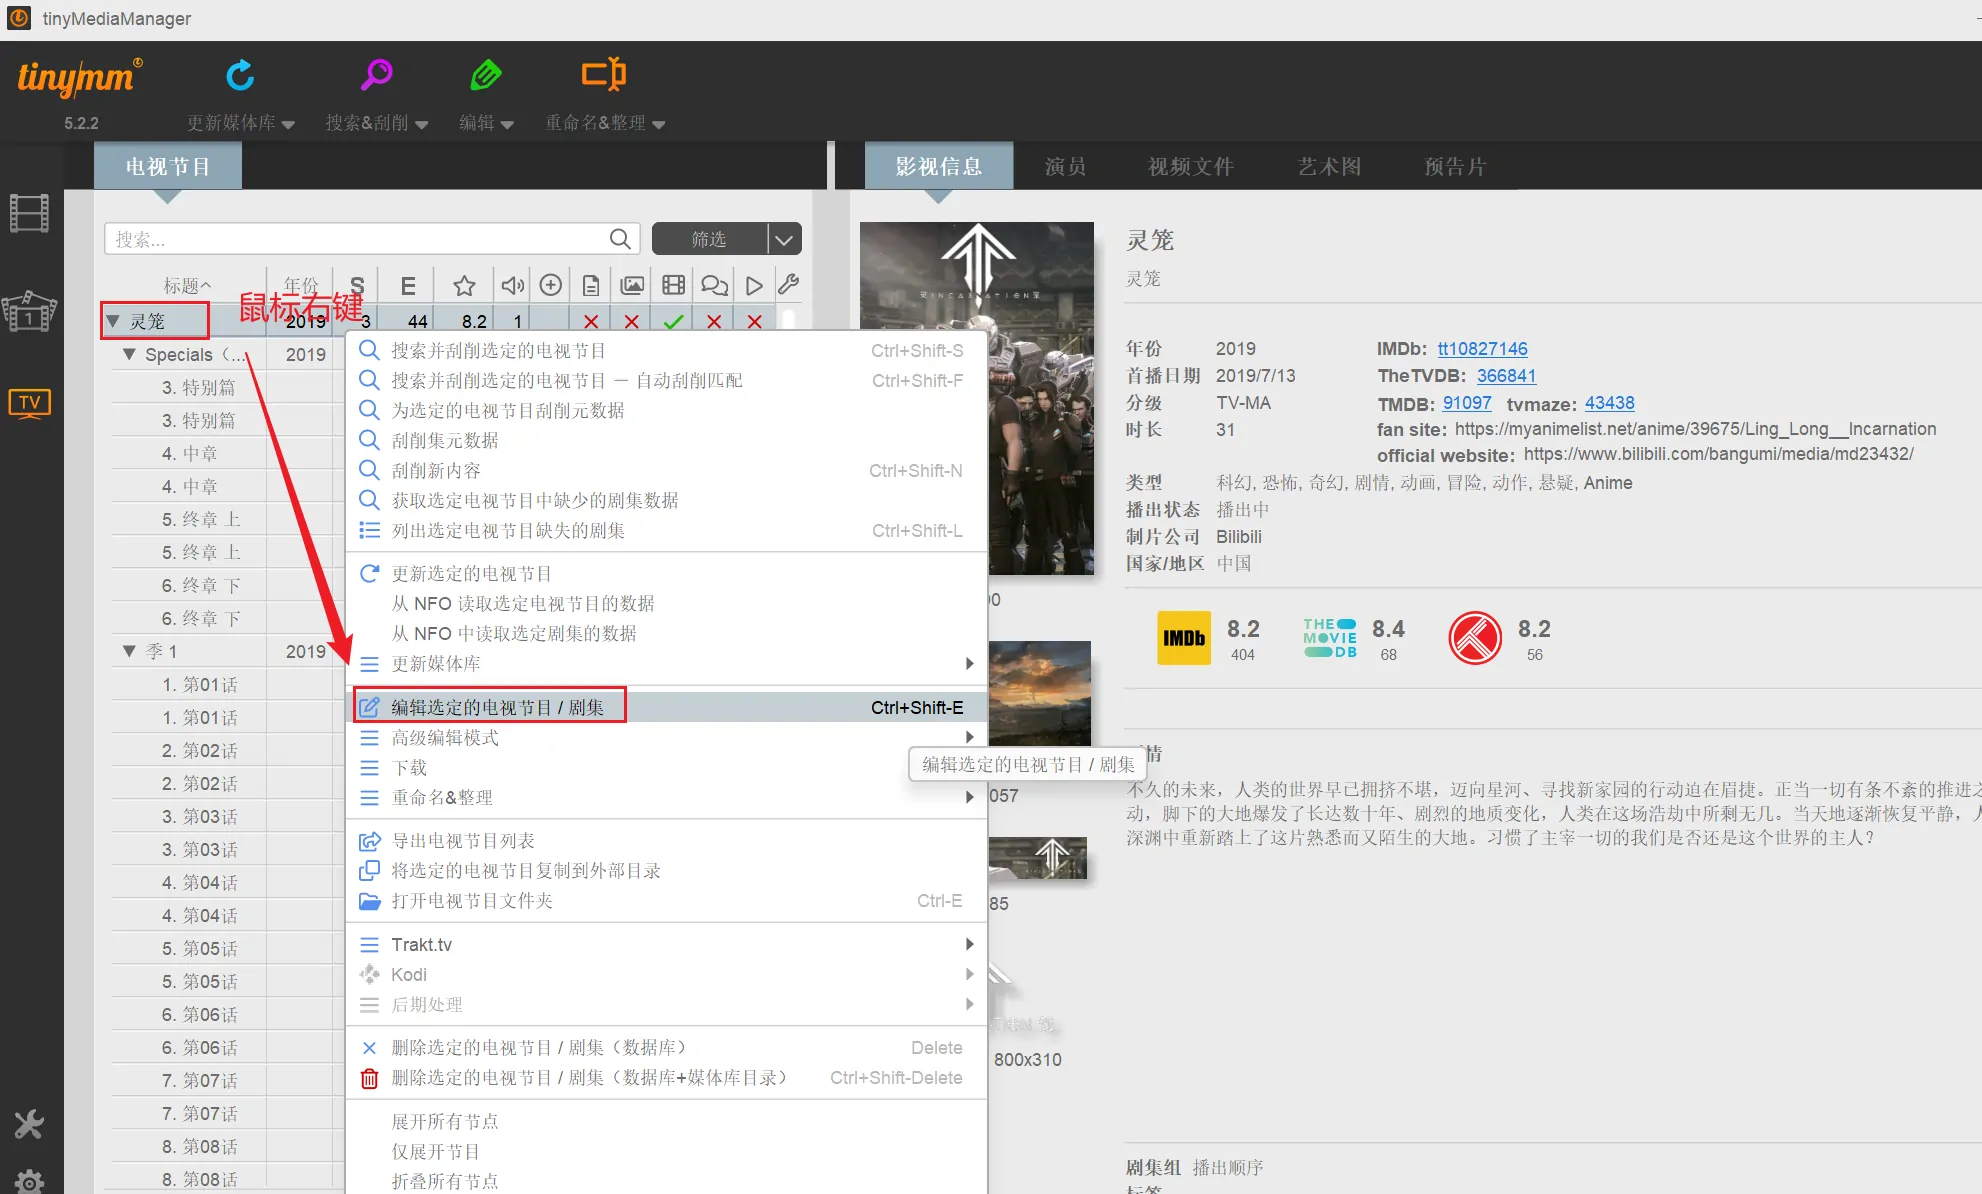Screen dimensions: 1982x1194
Task: Collapse the 季 1 season node
Action: coord(129,651)
